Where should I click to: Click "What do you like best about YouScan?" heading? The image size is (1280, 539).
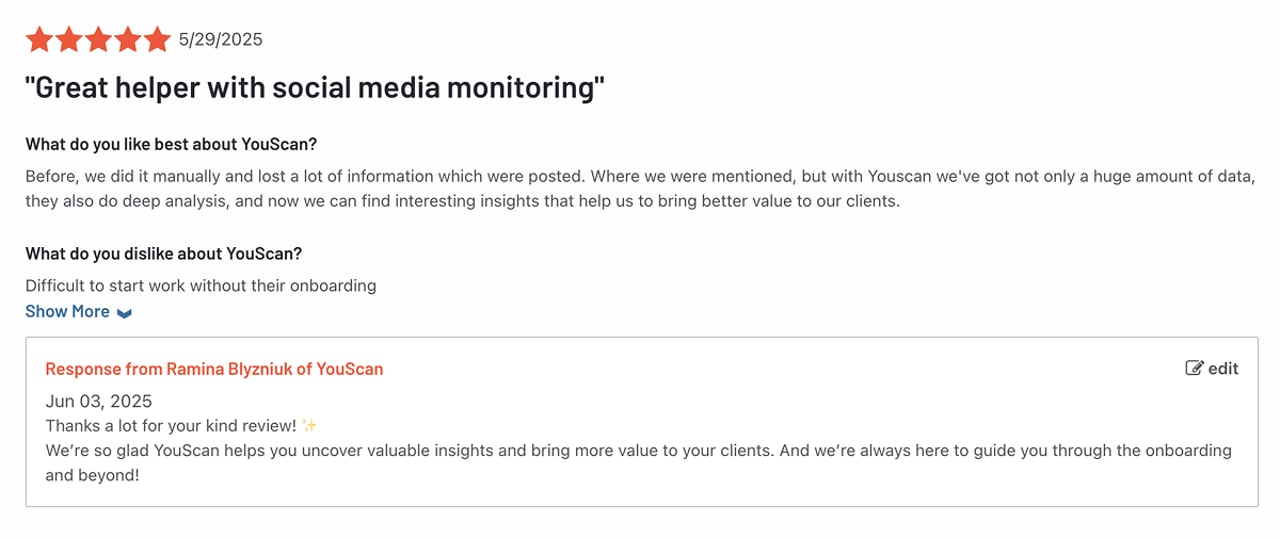(x=171, y=143)
